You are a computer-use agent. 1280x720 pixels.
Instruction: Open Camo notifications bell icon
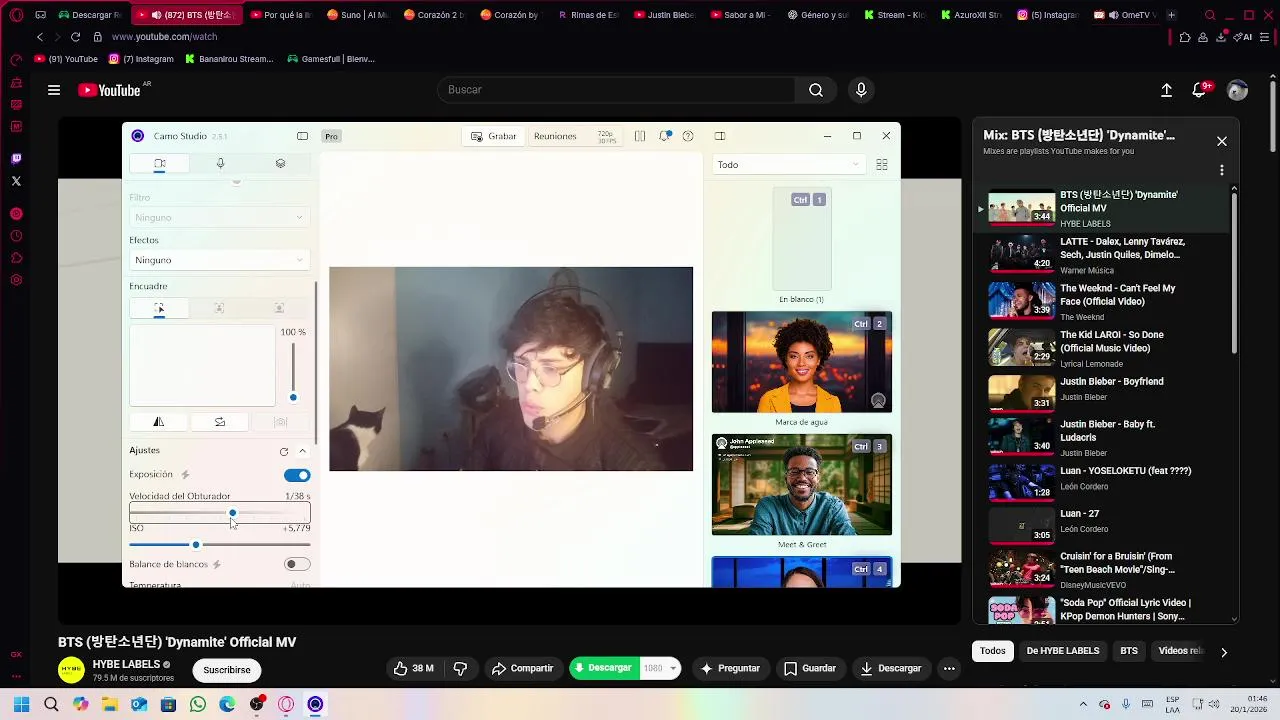pos(665,136)
